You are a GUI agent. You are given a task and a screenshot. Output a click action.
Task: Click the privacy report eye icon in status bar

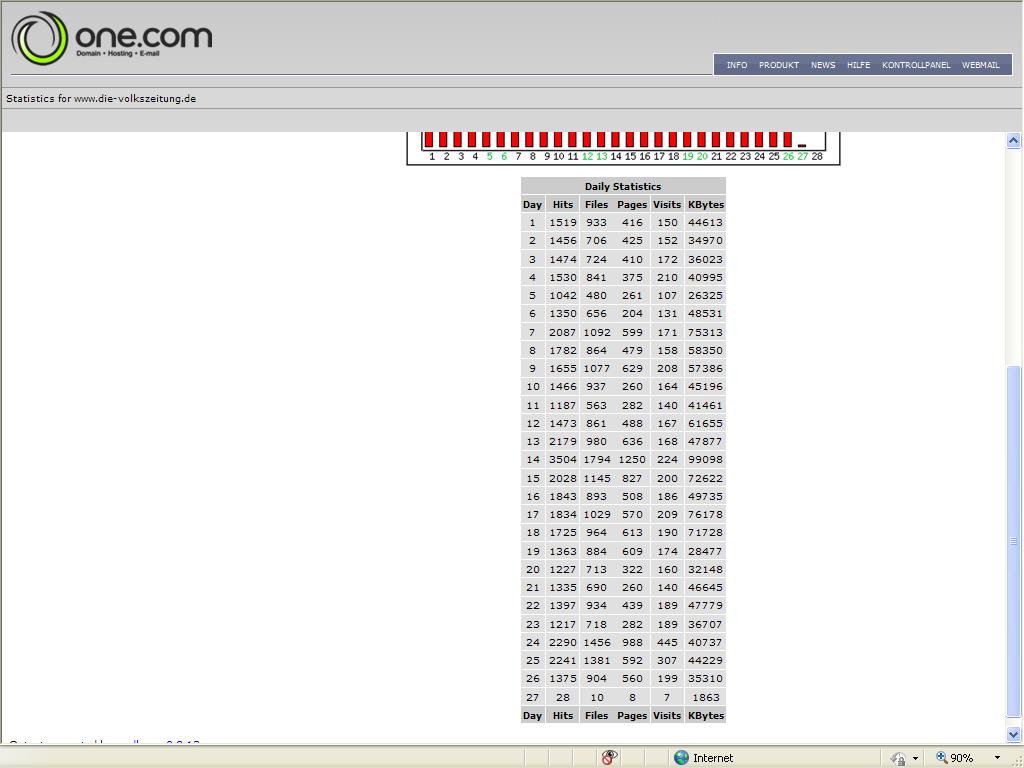[609, 757]
